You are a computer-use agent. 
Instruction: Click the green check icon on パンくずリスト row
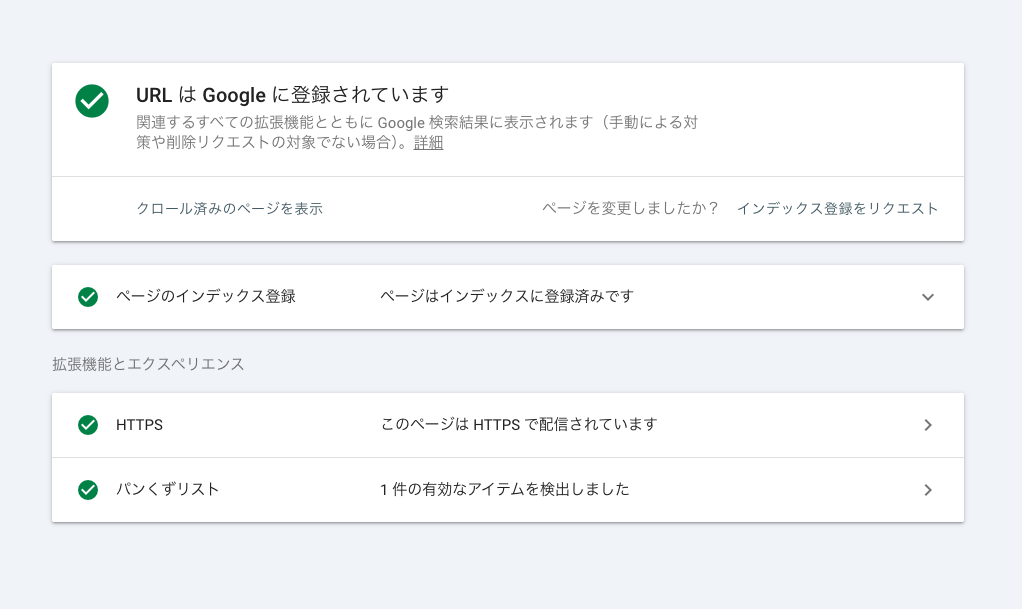(x=88, y=490)
